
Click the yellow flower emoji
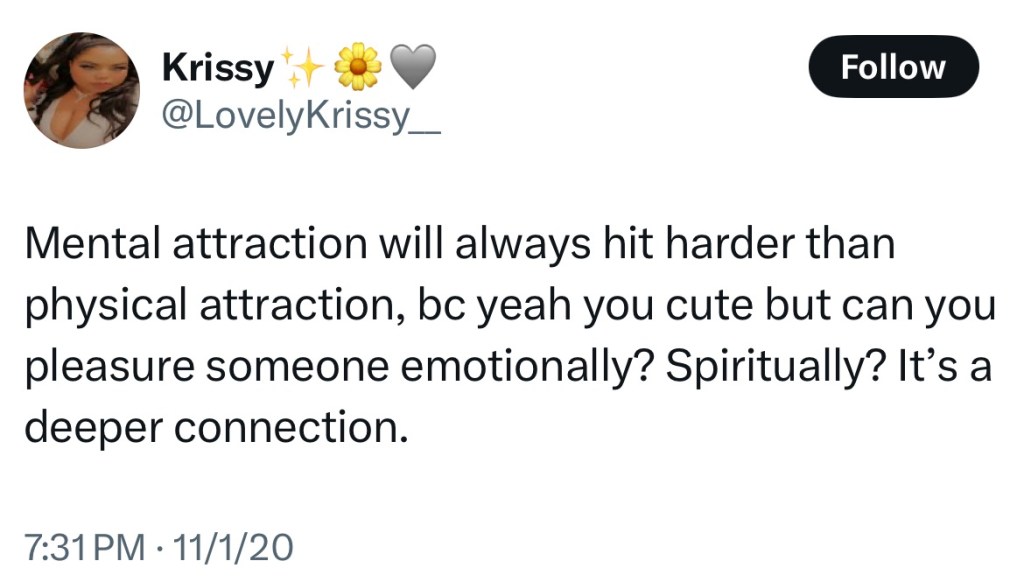pos(357,67)
